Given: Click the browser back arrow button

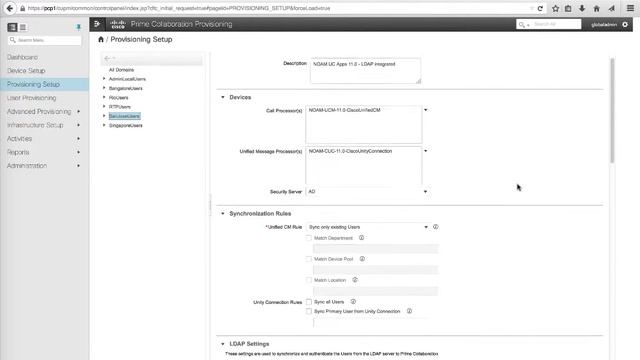Looking at the screenshot, I should point(10,8).
